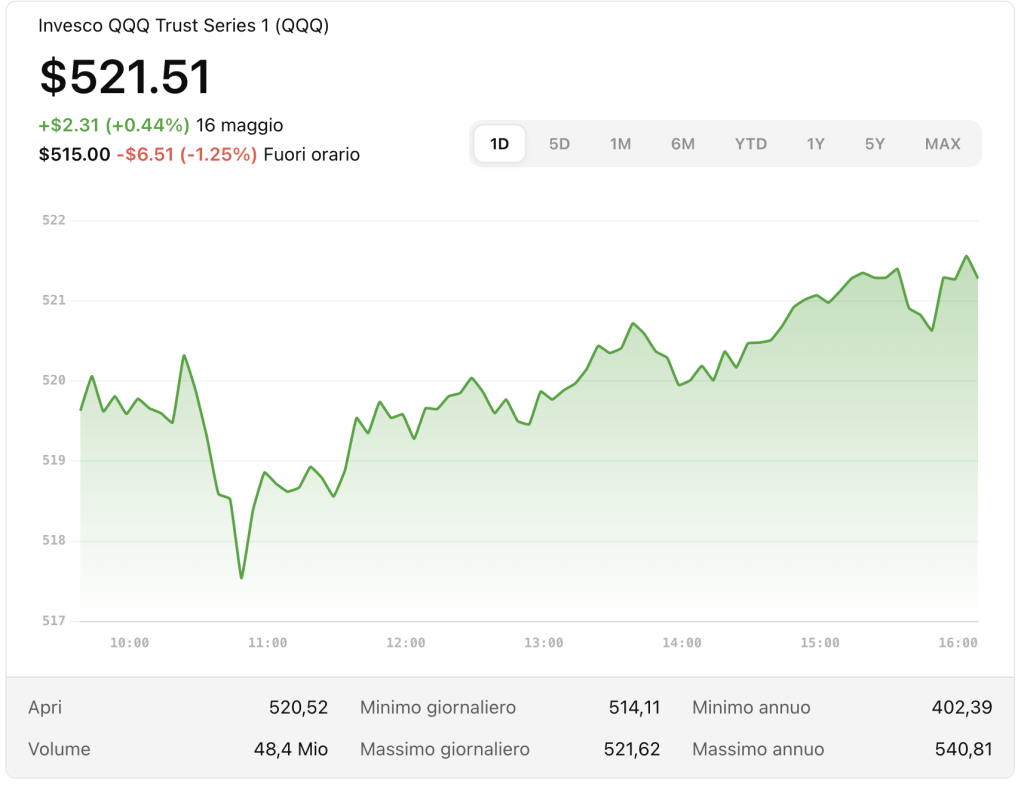Select the 1D time range tab
The width and height of the screenshot is (1024, 787).
(500, 144)
